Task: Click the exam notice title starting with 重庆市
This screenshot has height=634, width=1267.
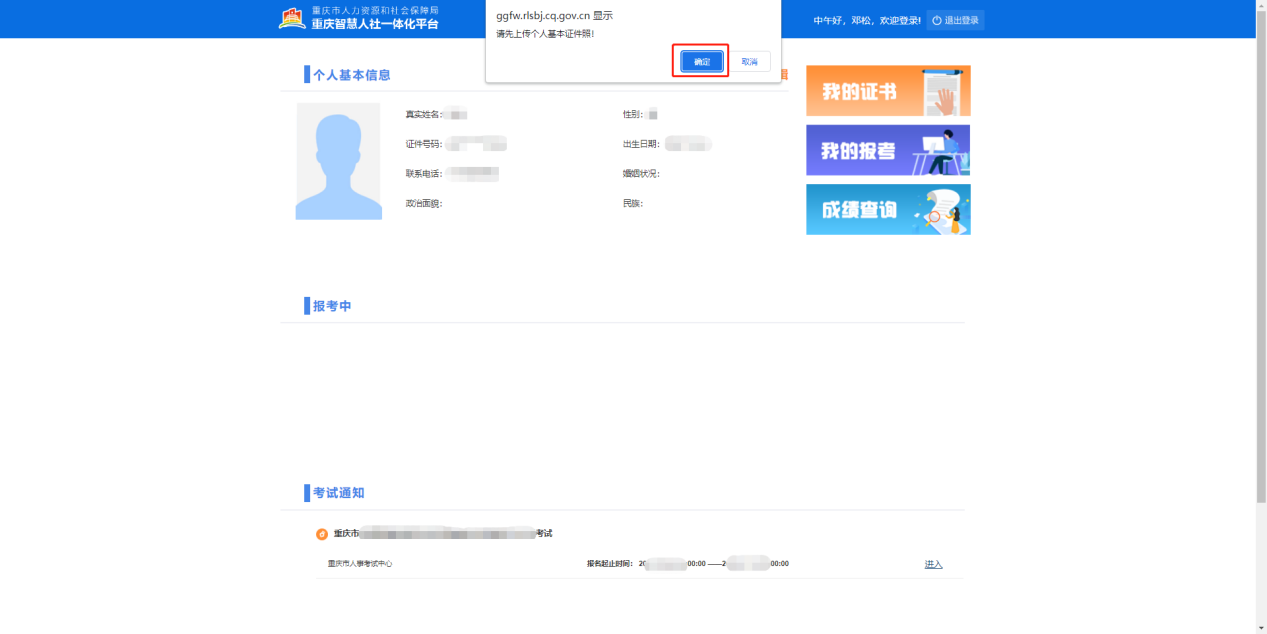Action: click(x=442, y=534)
